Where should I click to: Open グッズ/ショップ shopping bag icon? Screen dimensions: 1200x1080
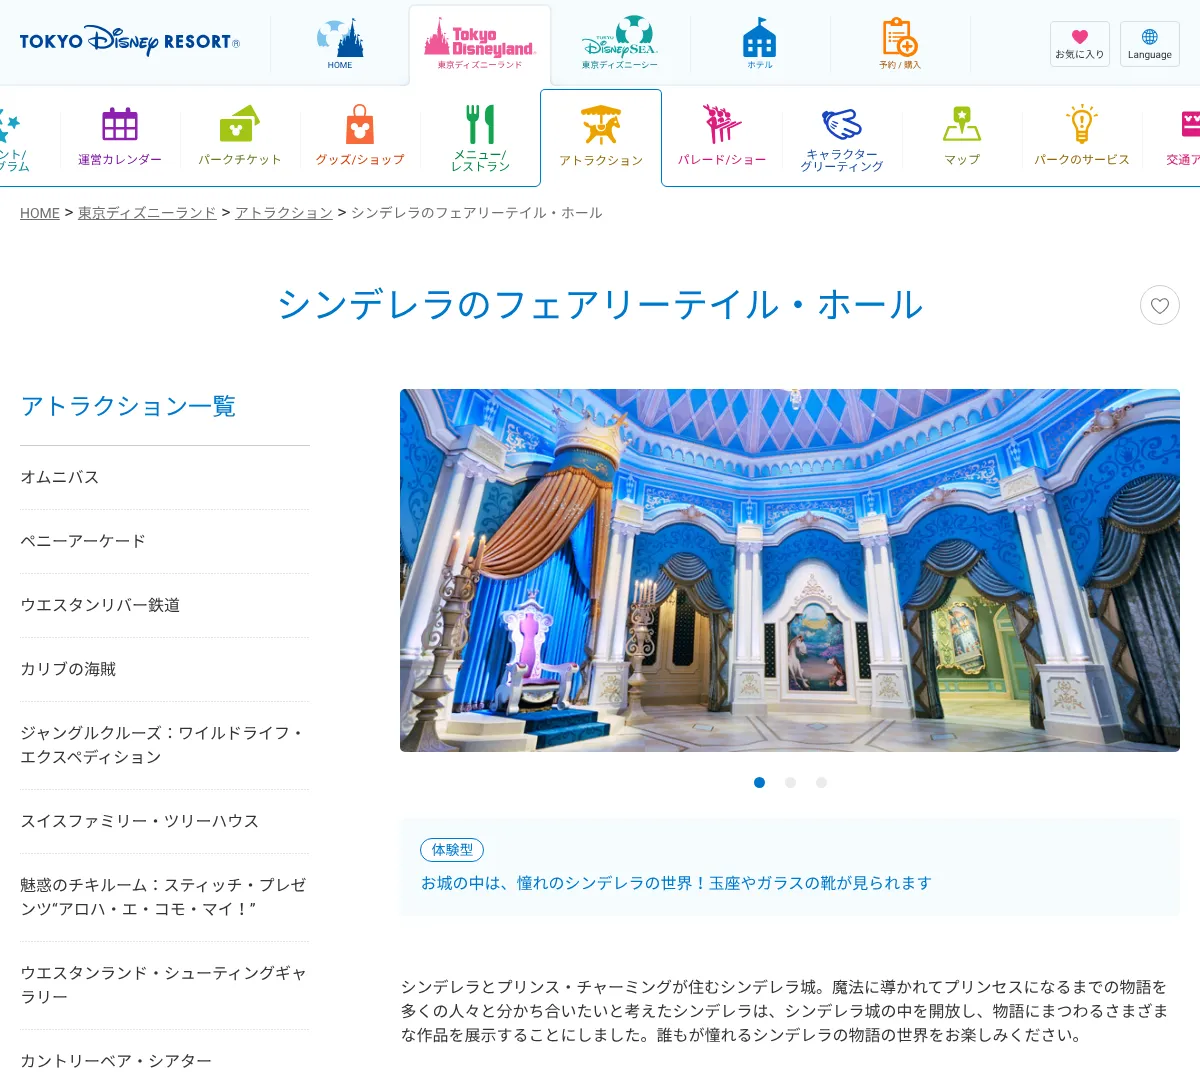pos(360,136)
